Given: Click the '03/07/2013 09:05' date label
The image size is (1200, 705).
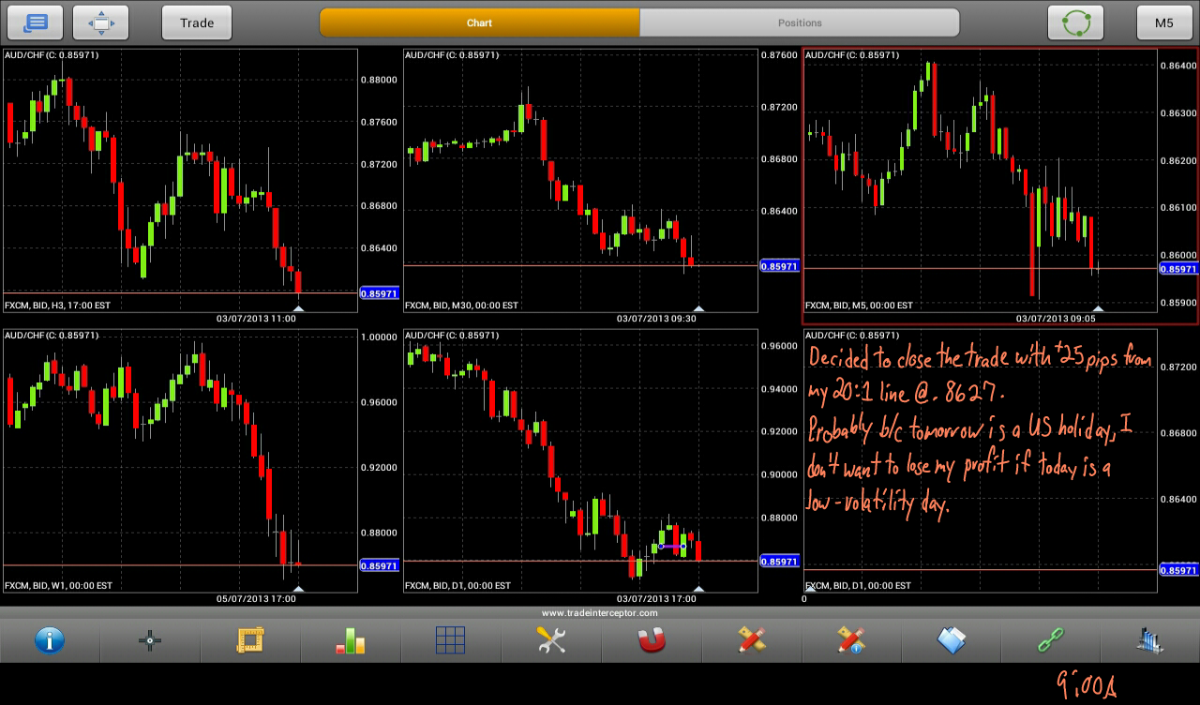Looking at the screenshot, I should coord(1056,319).
